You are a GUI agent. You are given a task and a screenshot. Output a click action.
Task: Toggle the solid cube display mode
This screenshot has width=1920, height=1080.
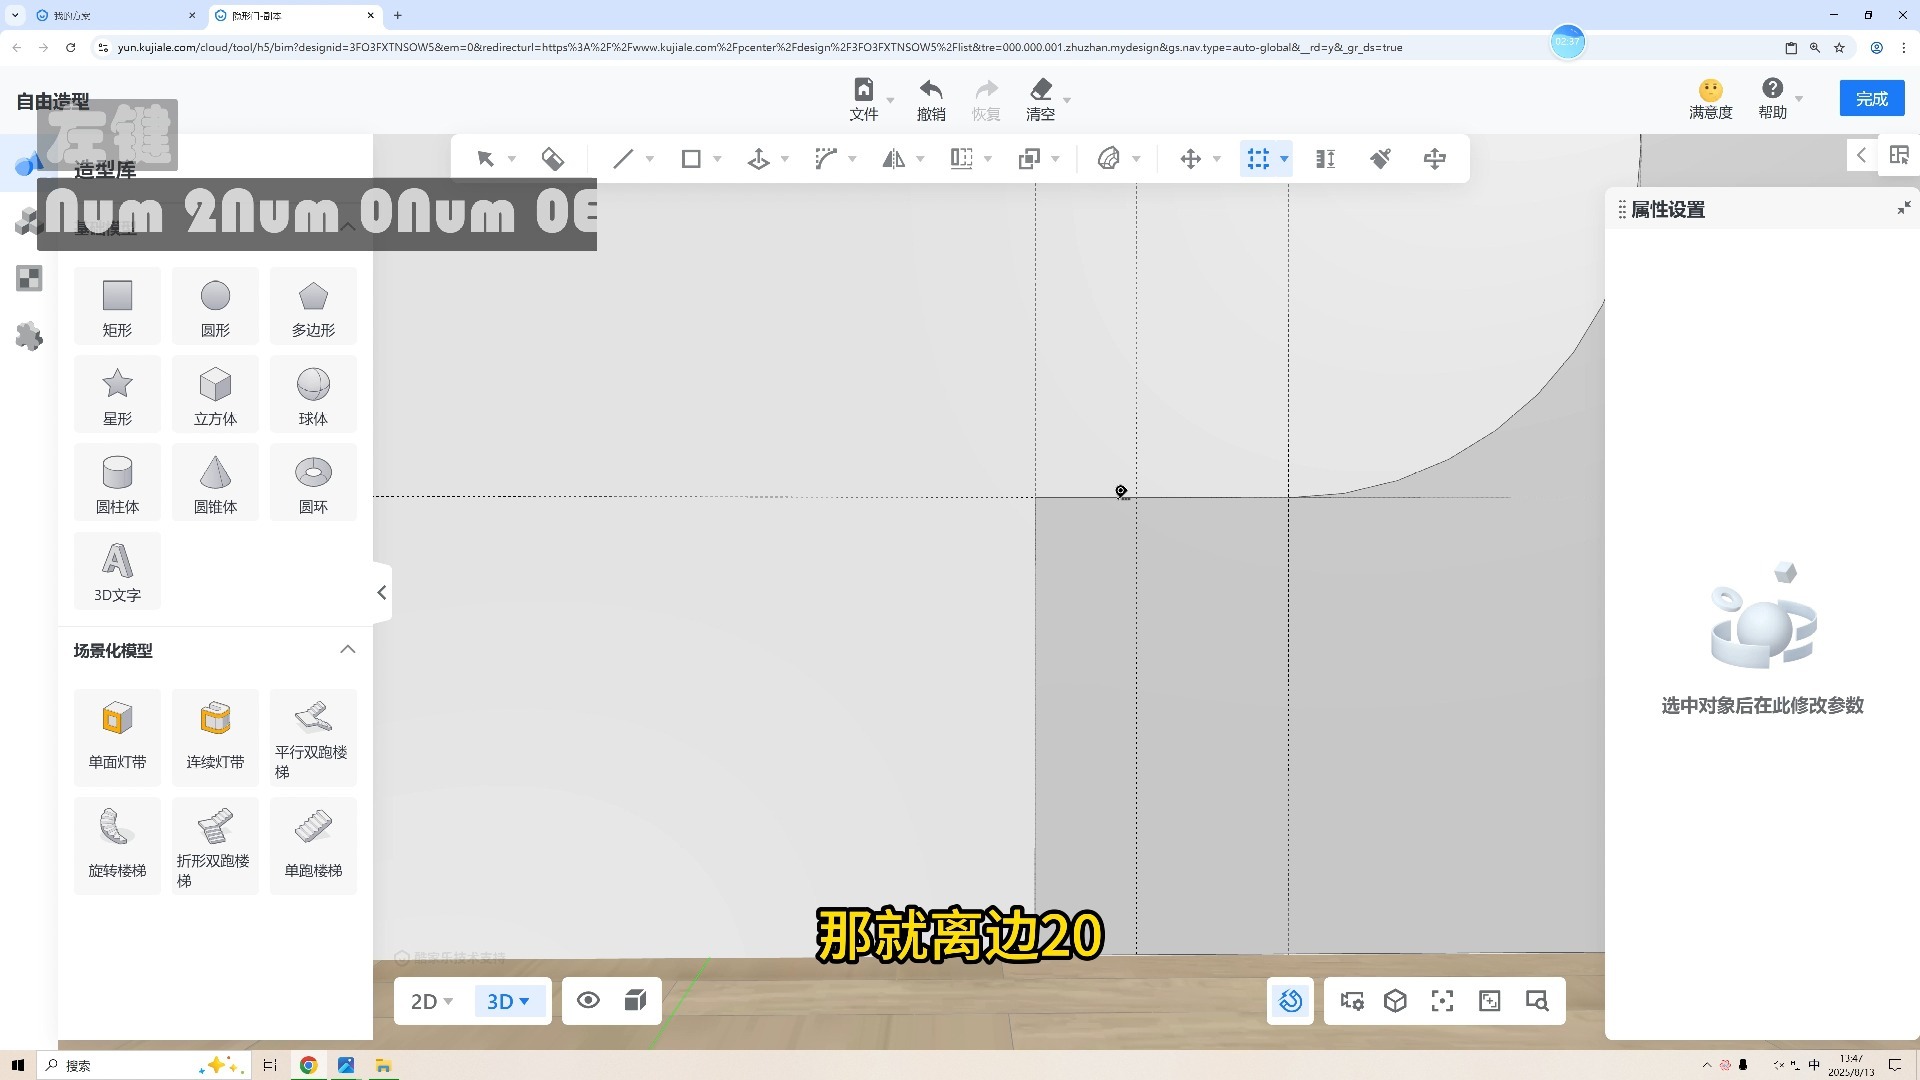click(x=635, y=1000)
